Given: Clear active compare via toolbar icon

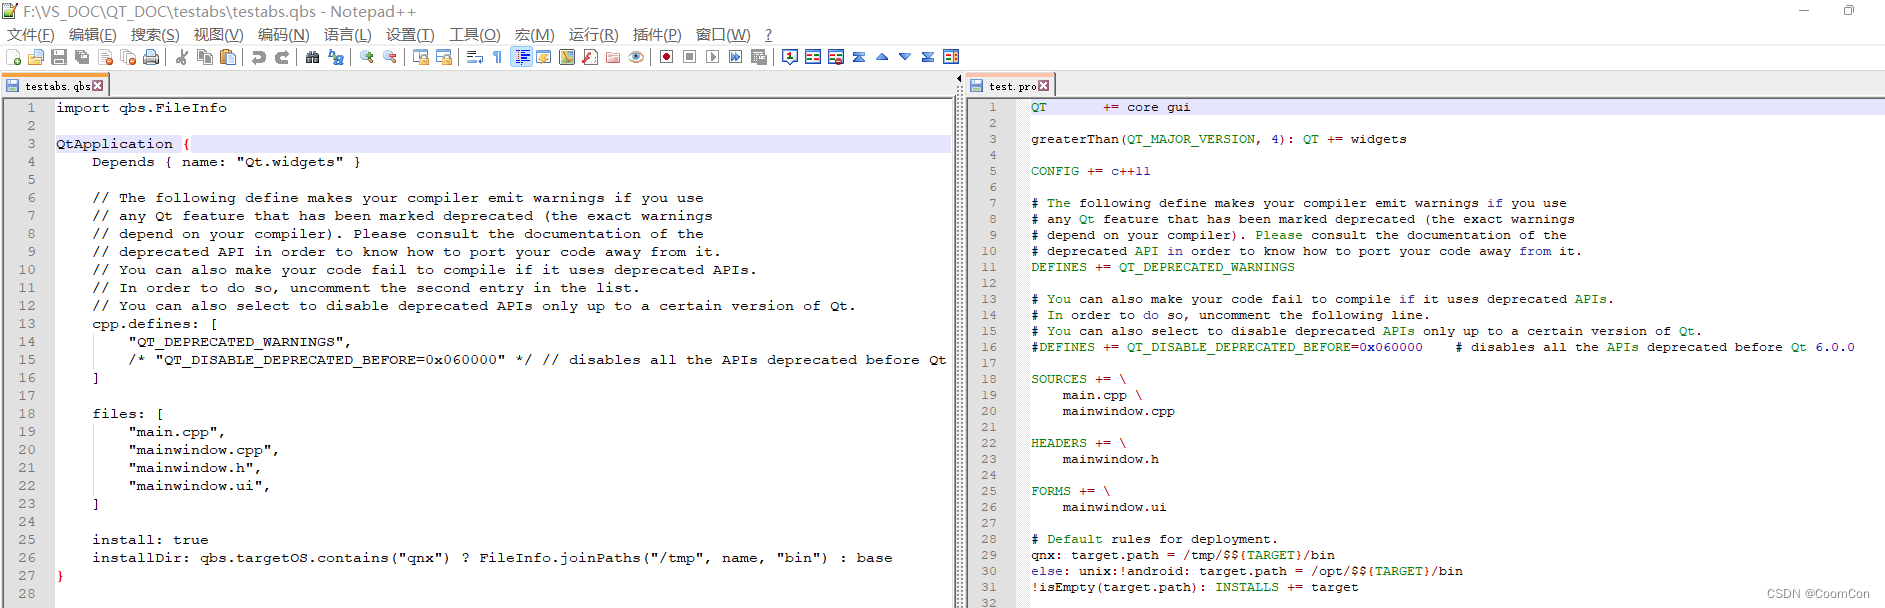Looking at the screenshot, I should pos(836,57).
